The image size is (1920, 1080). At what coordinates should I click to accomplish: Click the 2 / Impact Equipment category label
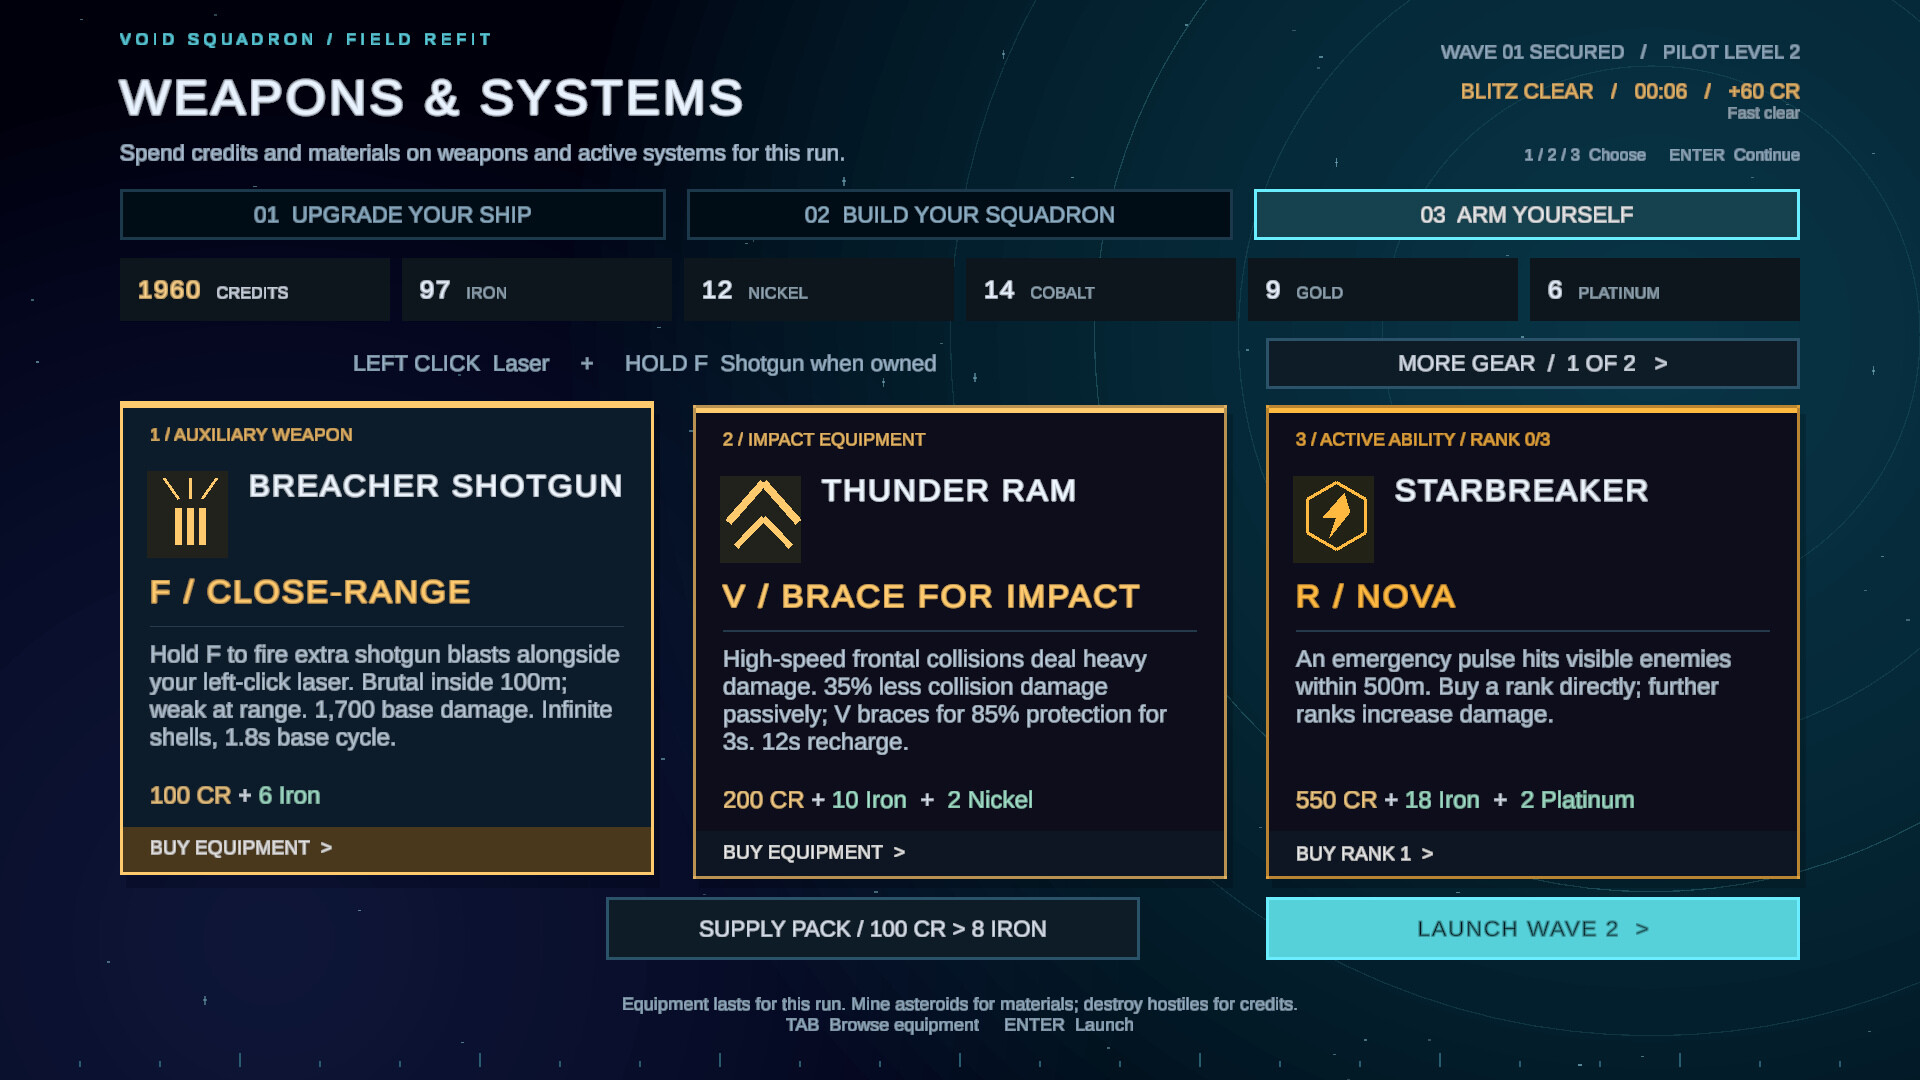823,440
